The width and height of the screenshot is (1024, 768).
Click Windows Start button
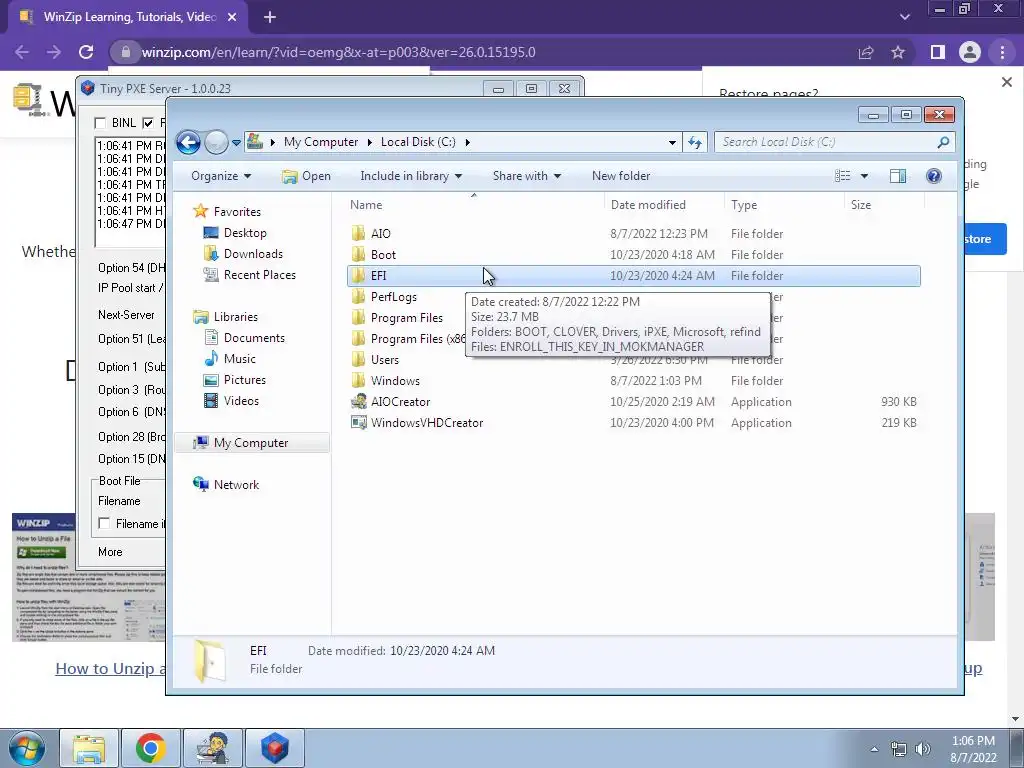click(x=27, y=748)
